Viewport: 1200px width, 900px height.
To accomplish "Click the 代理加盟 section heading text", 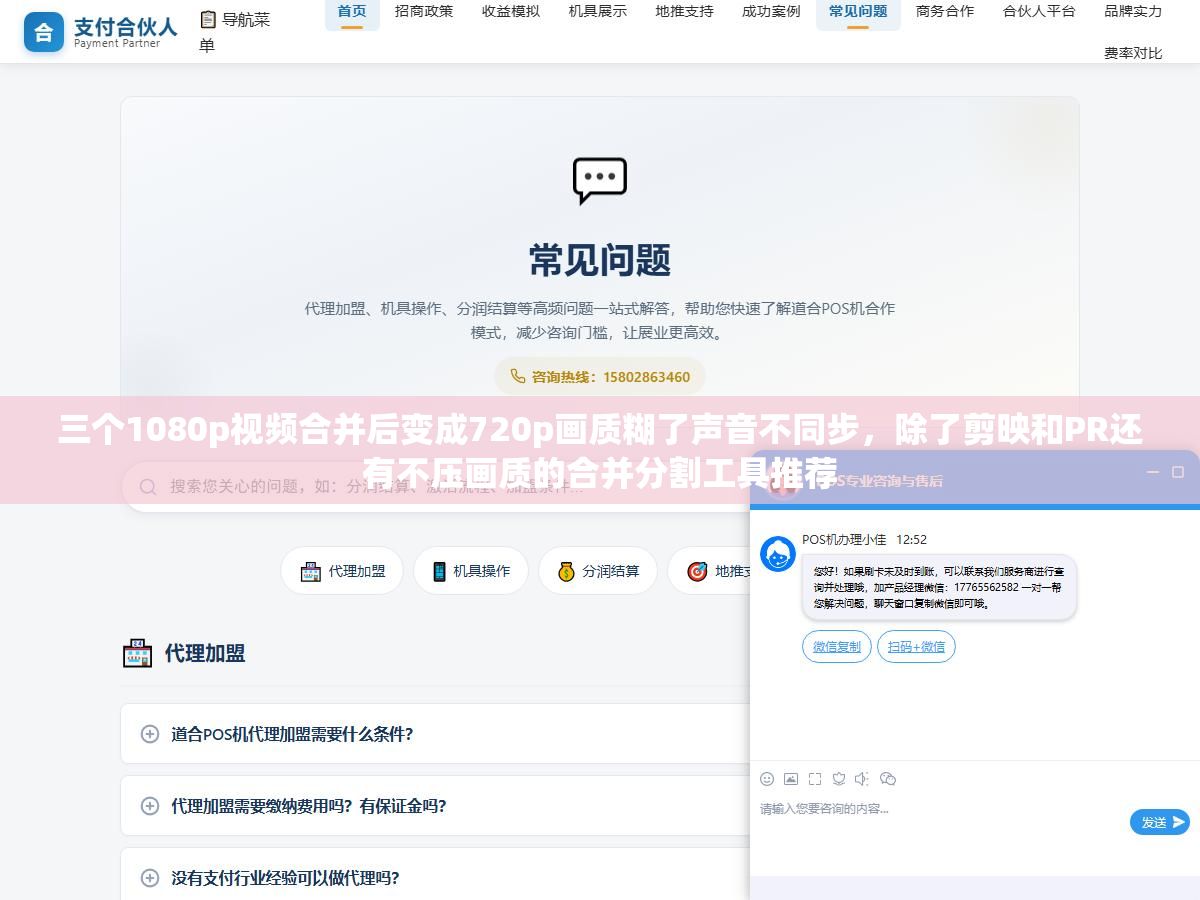I will (205, 653).
